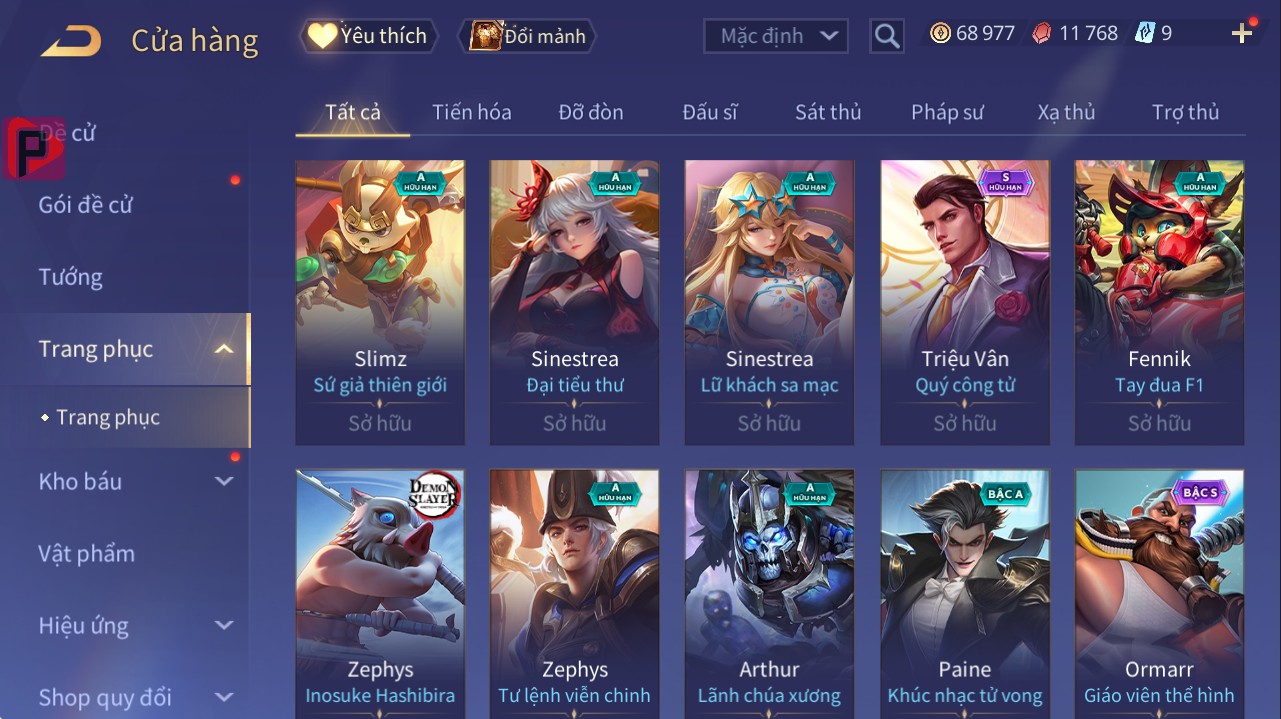Open Gói đề cử in sidebar

pyautogui.click(x=86, y=205)
